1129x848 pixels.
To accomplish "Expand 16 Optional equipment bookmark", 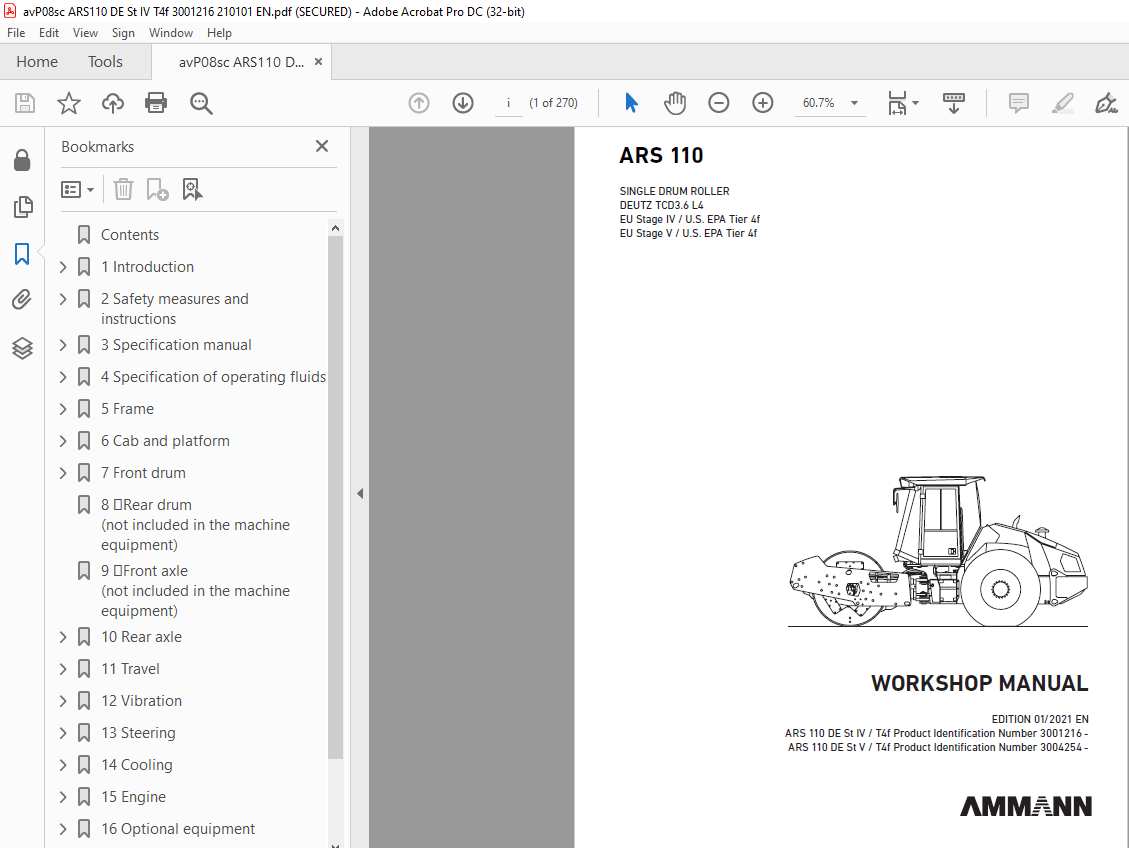I will point(63,829).
